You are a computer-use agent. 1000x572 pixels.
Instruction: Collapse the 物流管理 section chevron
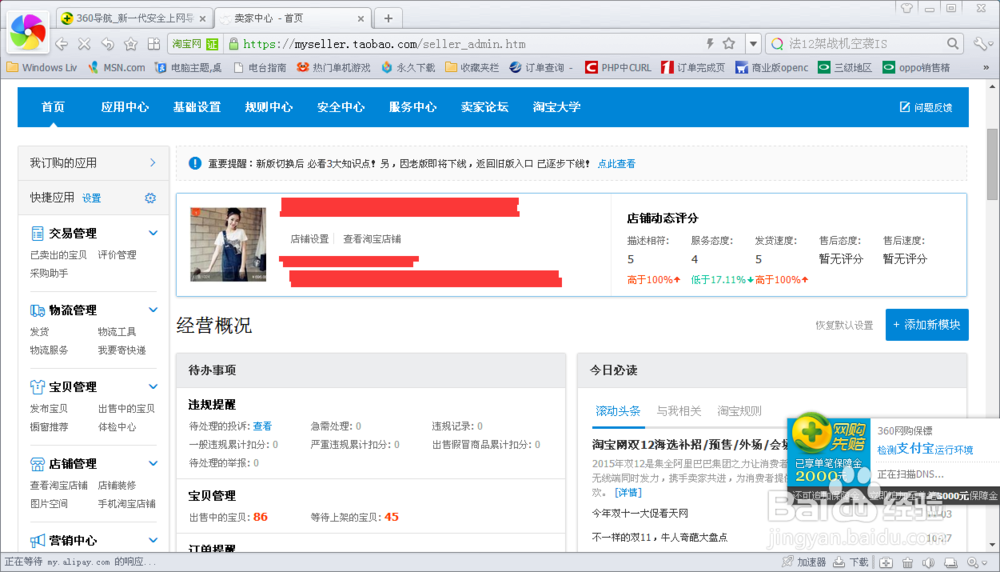[x=153, y=310]
